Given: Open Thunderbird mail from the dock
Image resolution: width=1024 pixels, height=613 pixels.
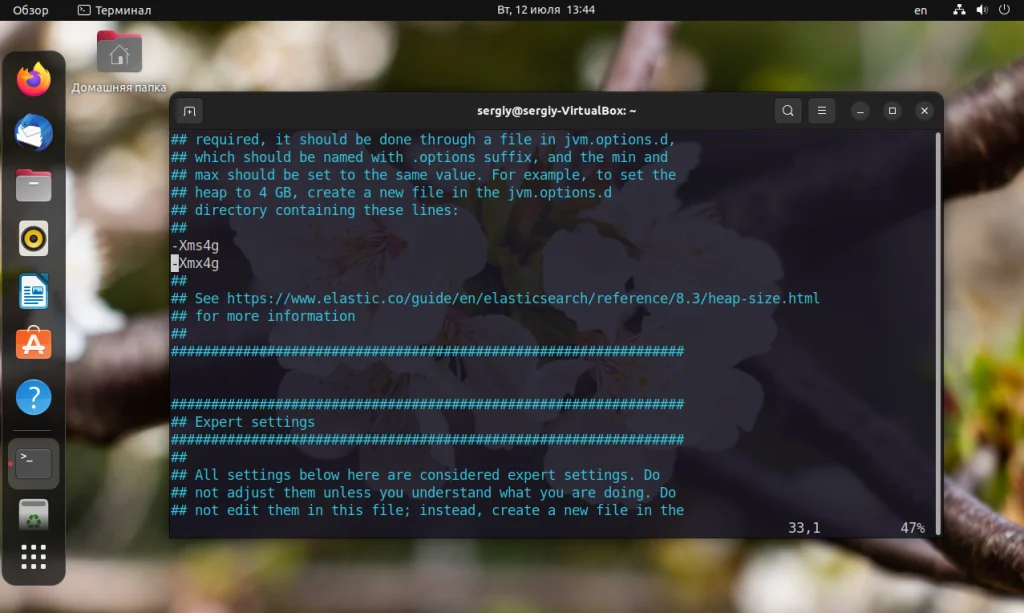Looking at the screenshot, I should click(x=33, y=133).
